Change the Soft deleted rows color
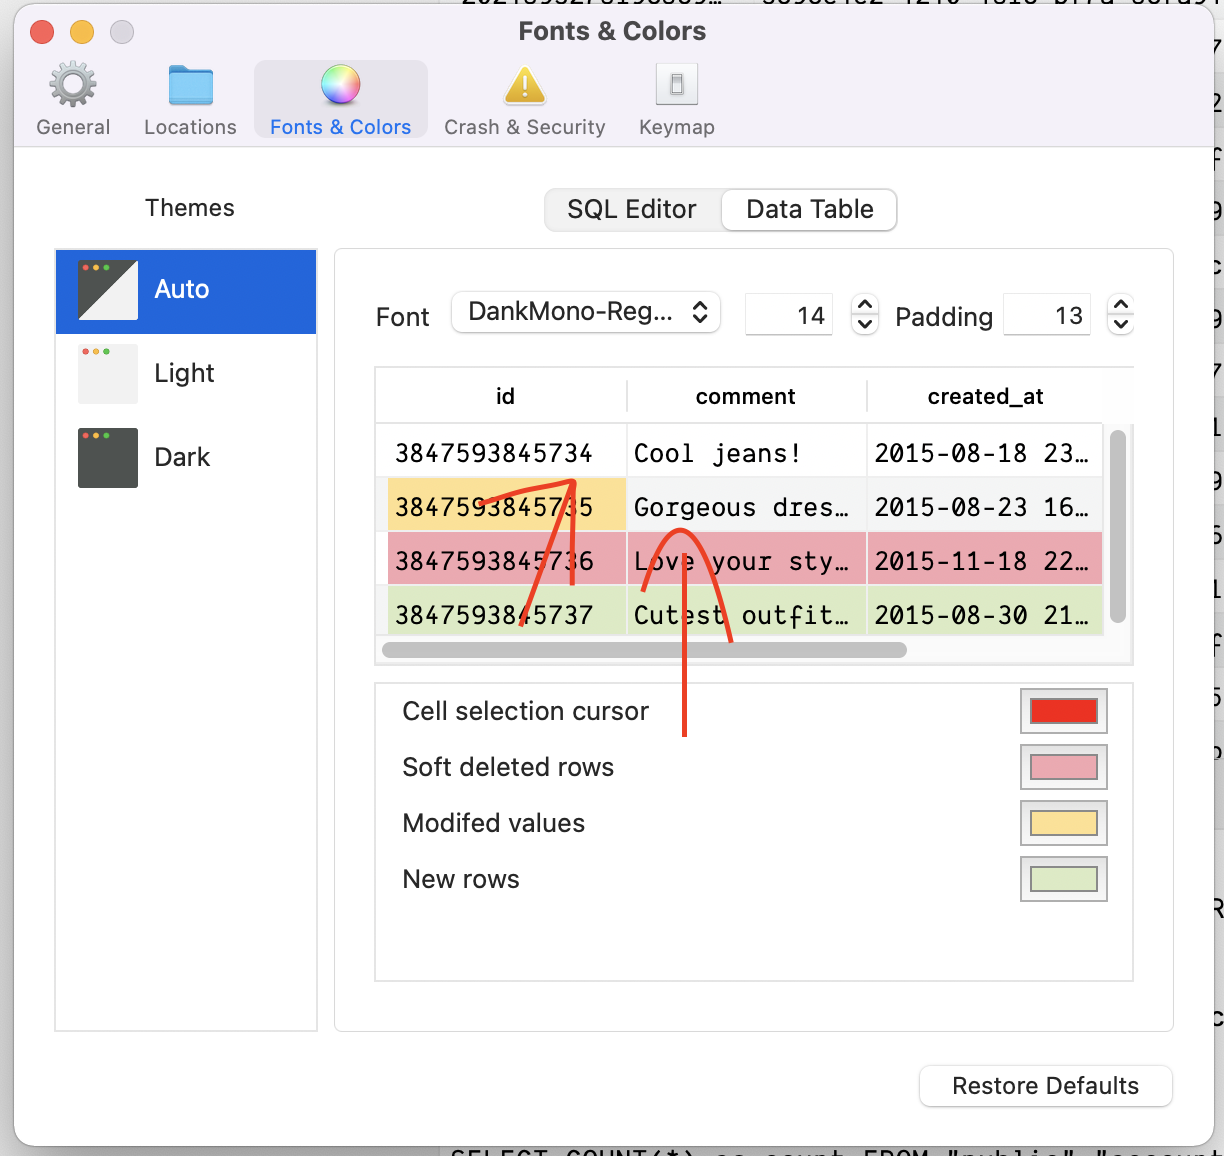This screenshot has height=1156, width=1224. coord(1063,767)
